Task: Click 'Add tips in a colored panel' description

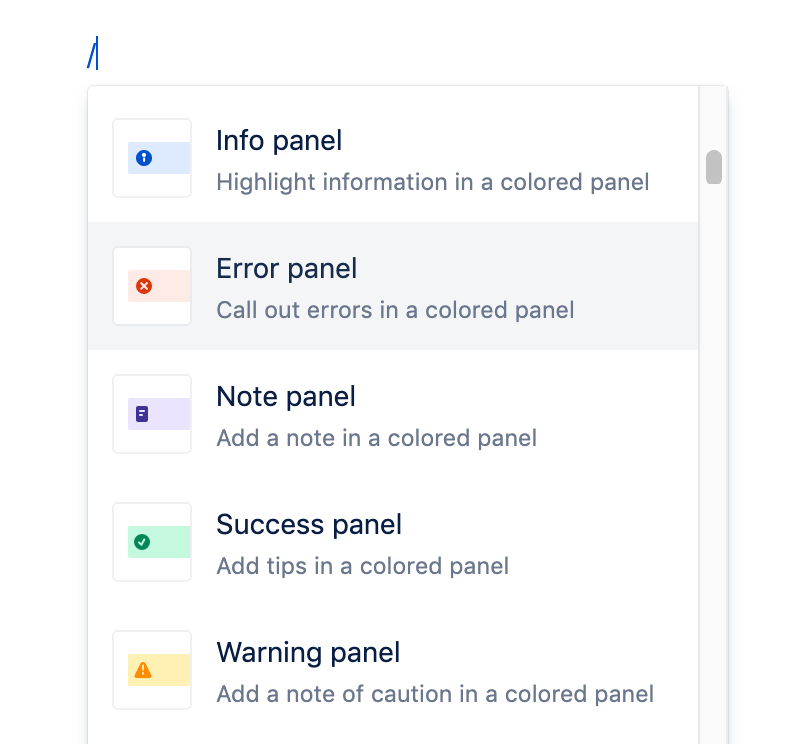Action: coord(362,566)
